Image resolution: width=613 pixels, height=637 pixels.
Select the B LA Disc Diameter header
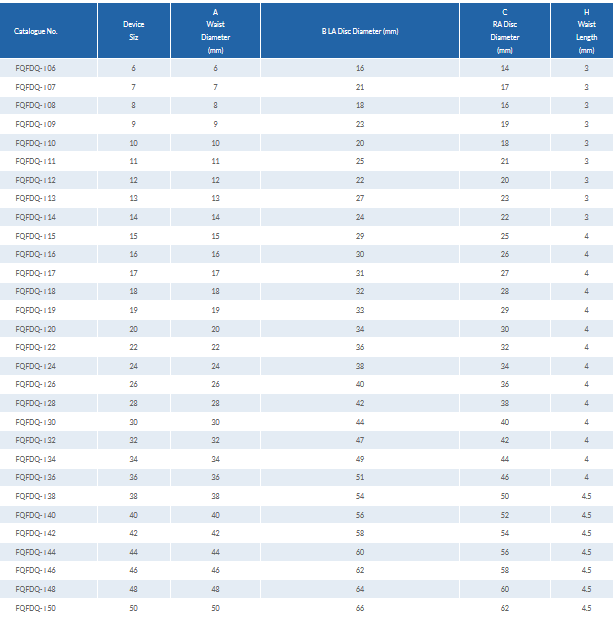pos(359,31)
